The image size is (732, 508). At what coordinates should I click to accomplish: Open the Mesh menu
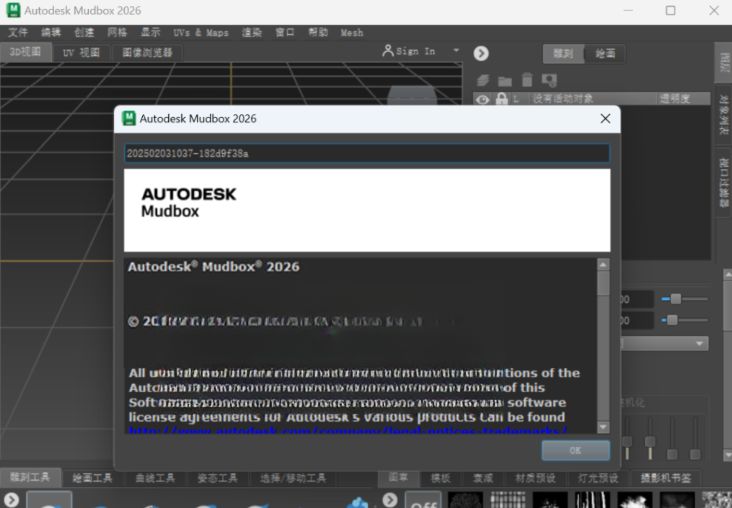(352, 33)
